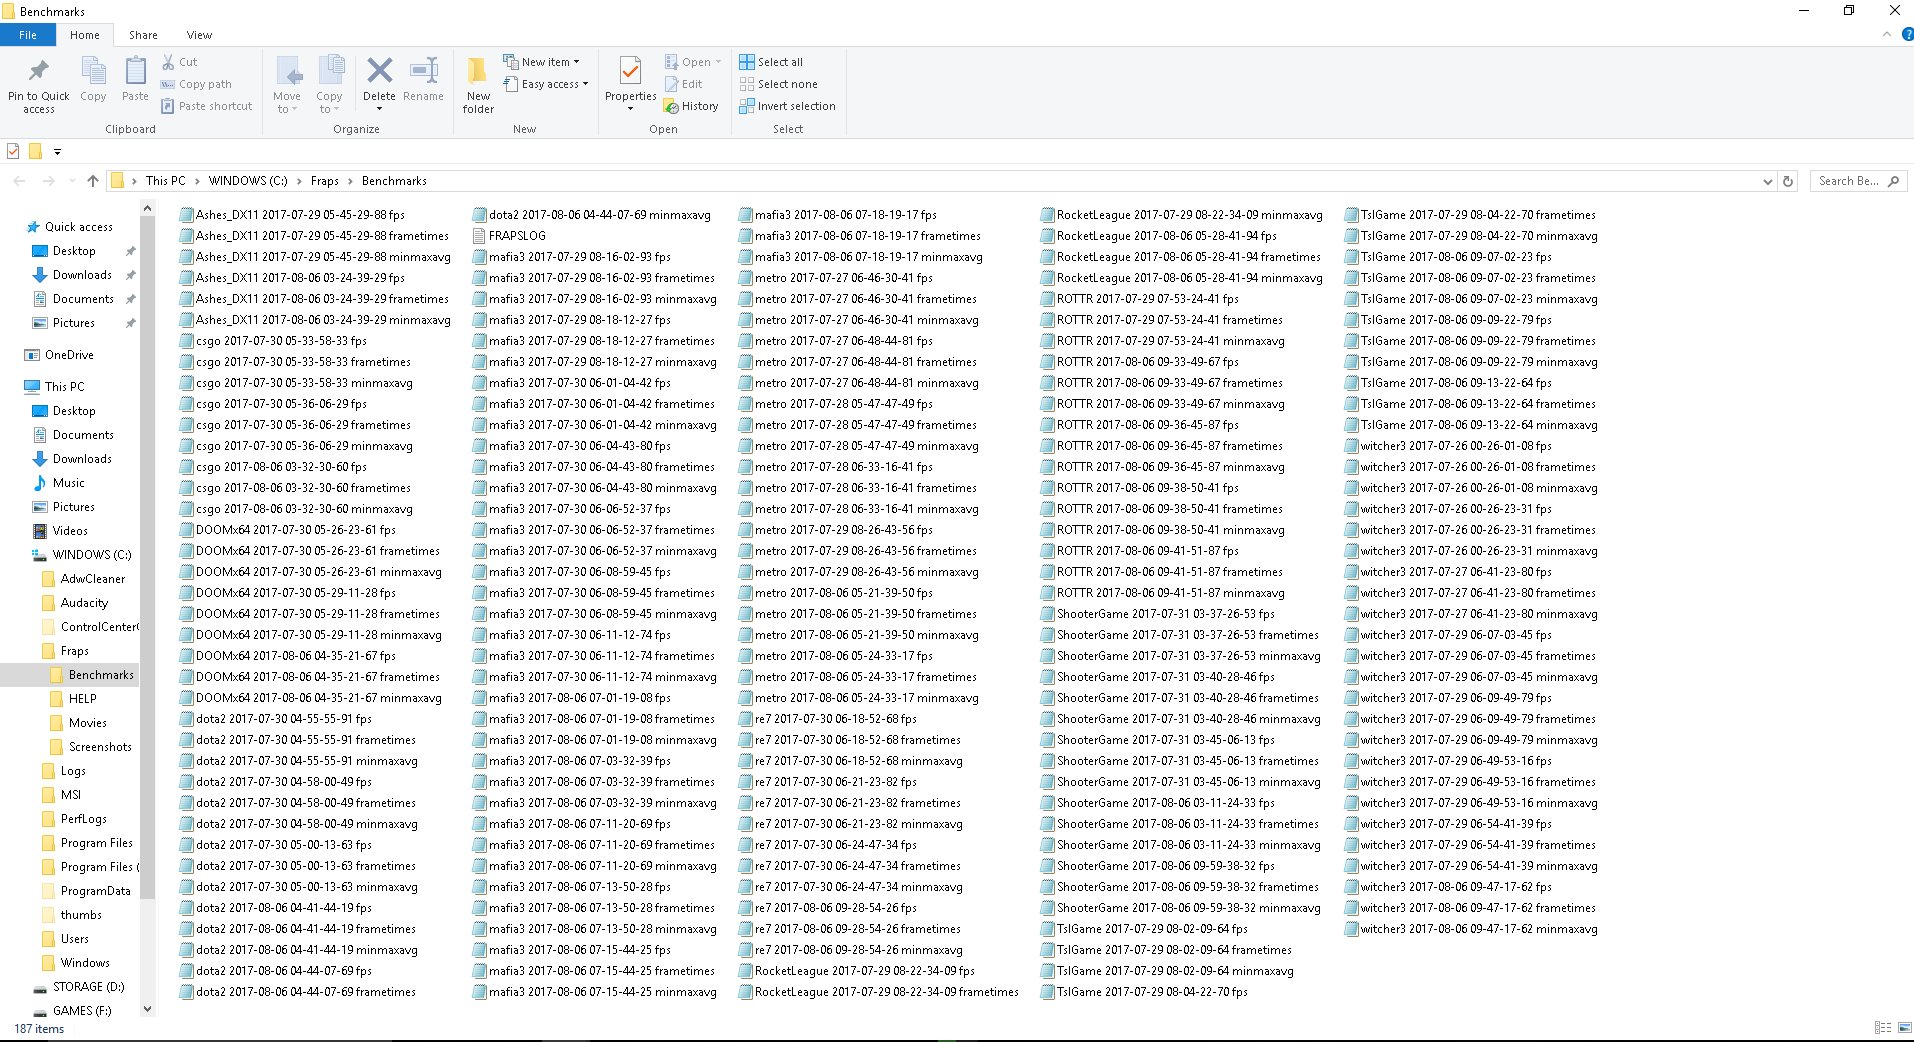Click Select all in the ribbon
Image resolution: width=1914 pixels, height=1042 pixels.
[771, 62]
